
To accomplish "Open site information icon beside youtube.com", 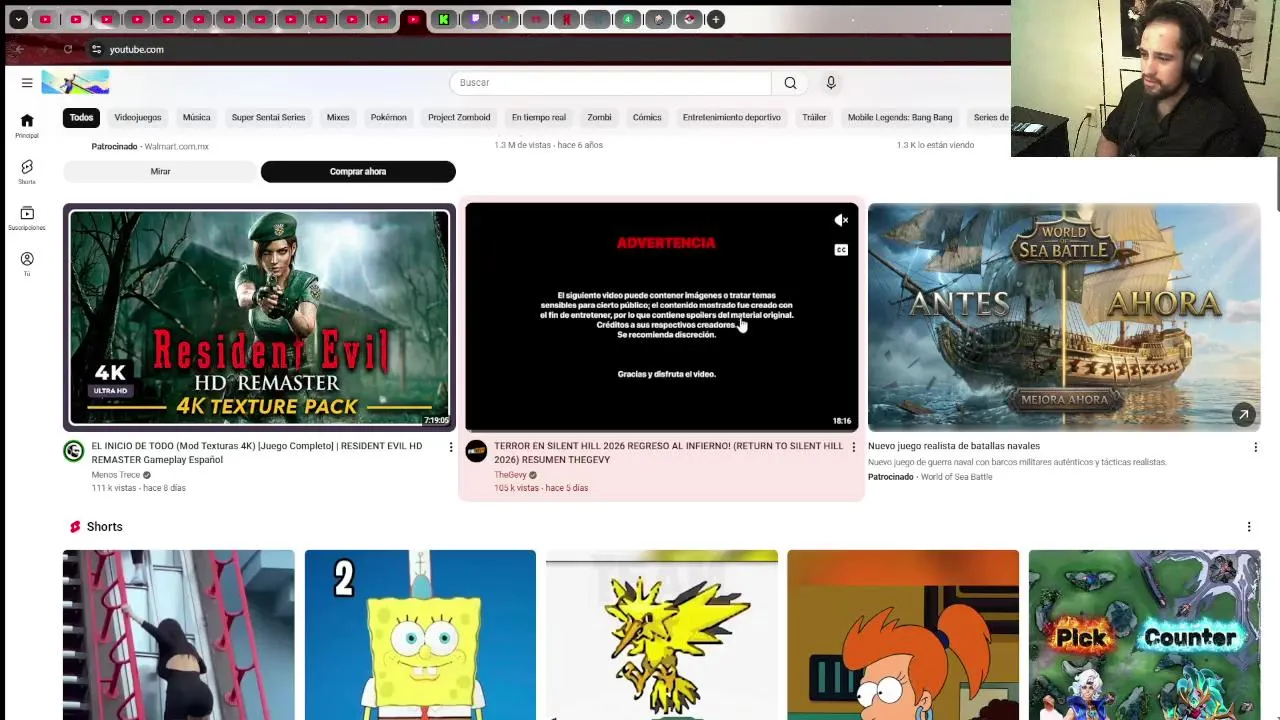I will (96, 49).
